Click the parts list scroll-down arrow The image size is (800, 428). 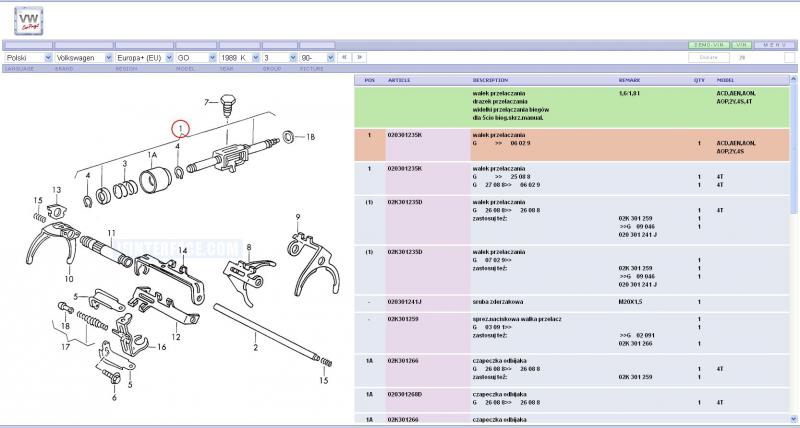click(x=793, y=419)
